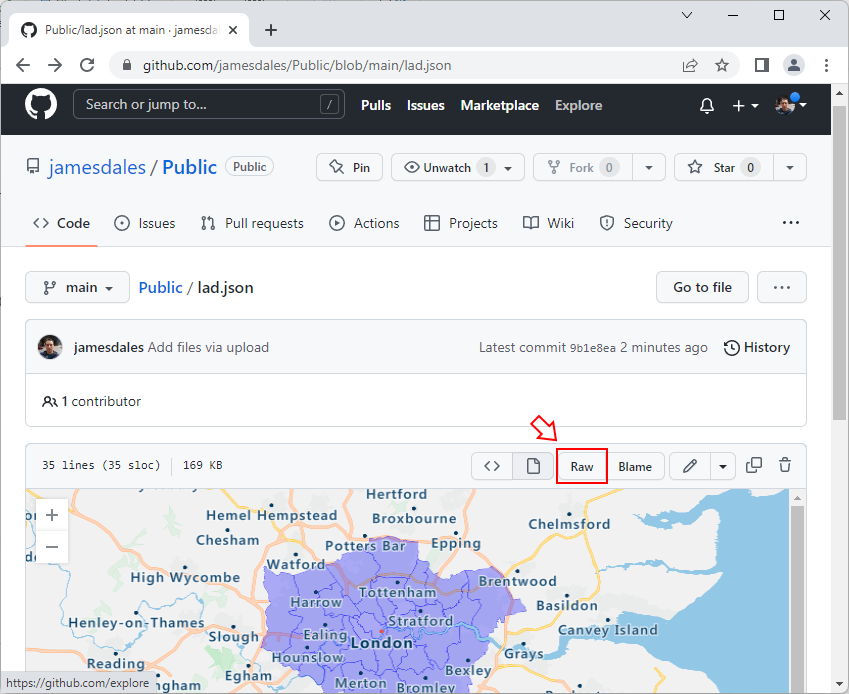The width and height of the screenshot is (849, 694).
Task: Fork the repository
Action: pos(583,167)
